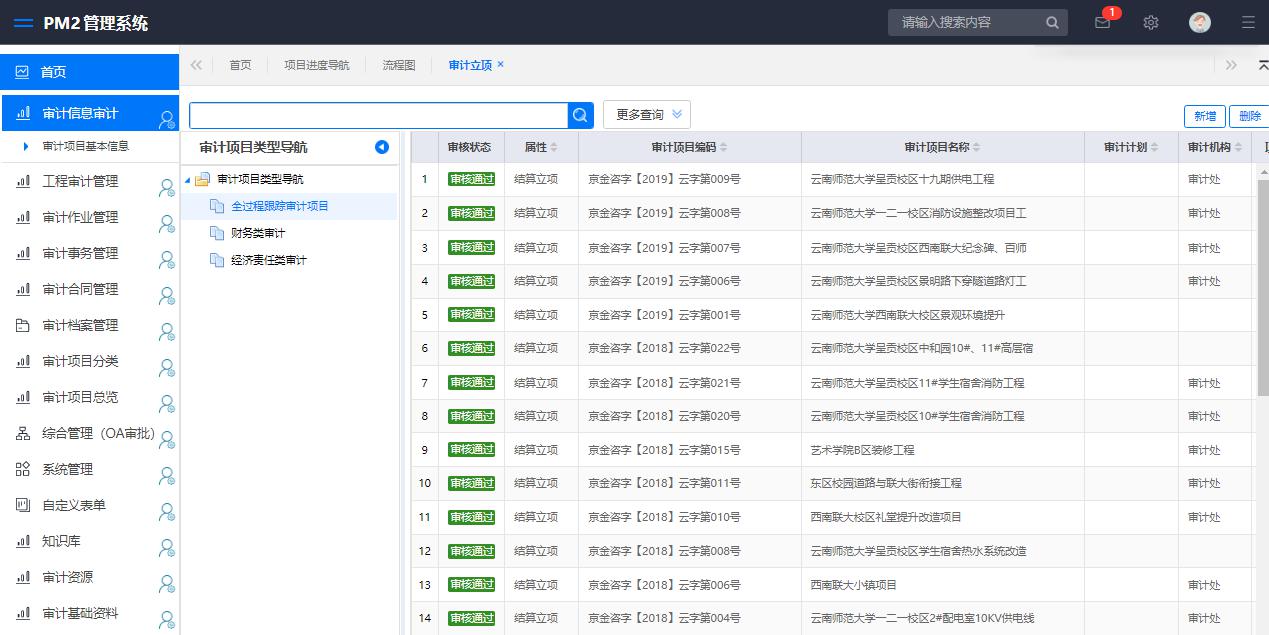
Task: Click the 删除 button
Action: pyautogui.click(x=1249, y=116)
